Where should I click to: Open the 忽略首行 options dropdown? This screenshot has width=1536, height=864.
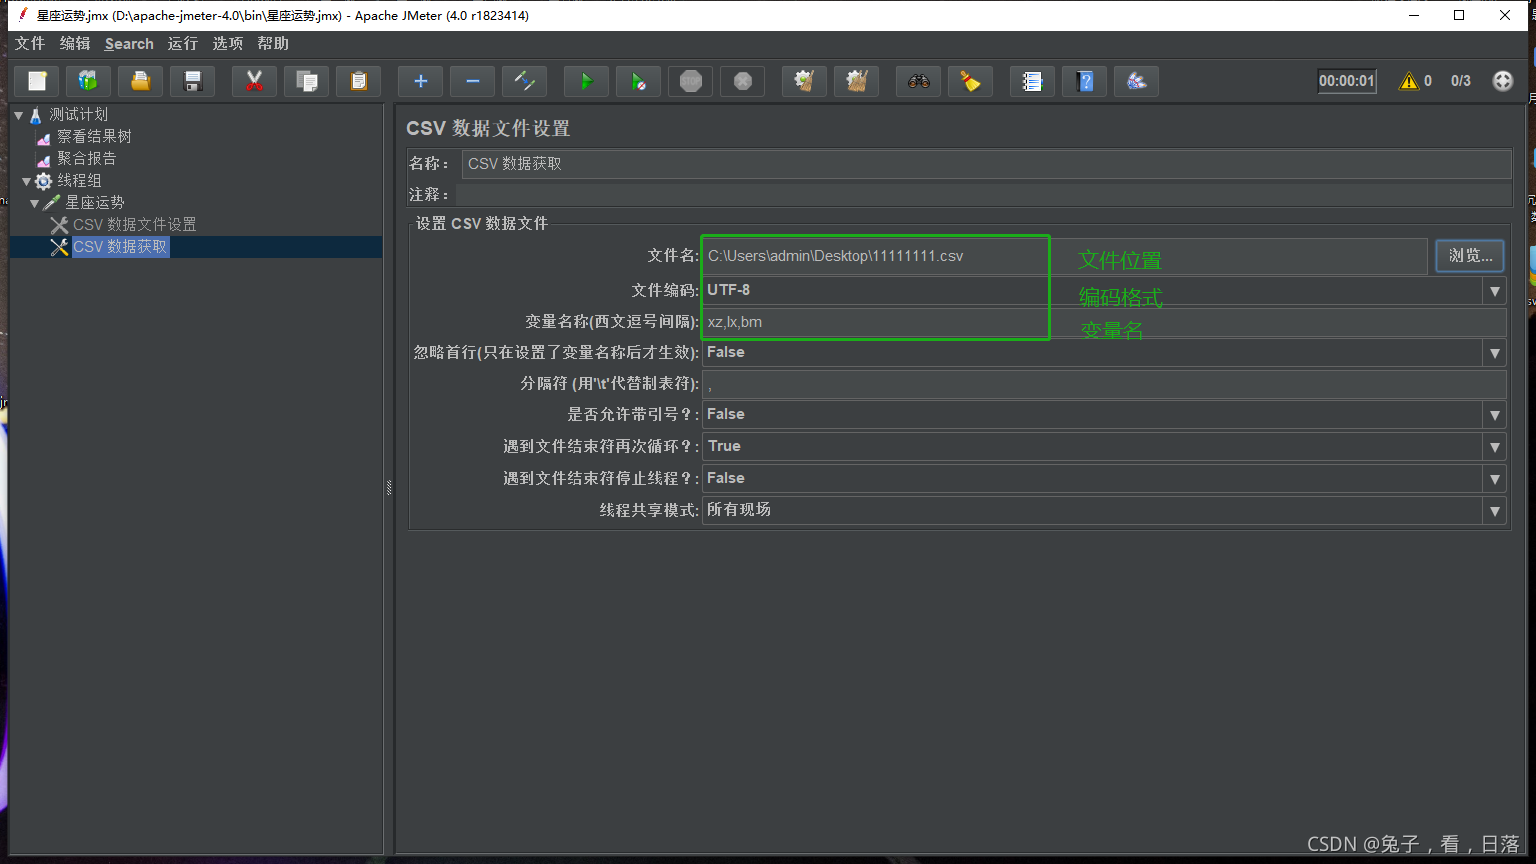[x=1494, y=352]
